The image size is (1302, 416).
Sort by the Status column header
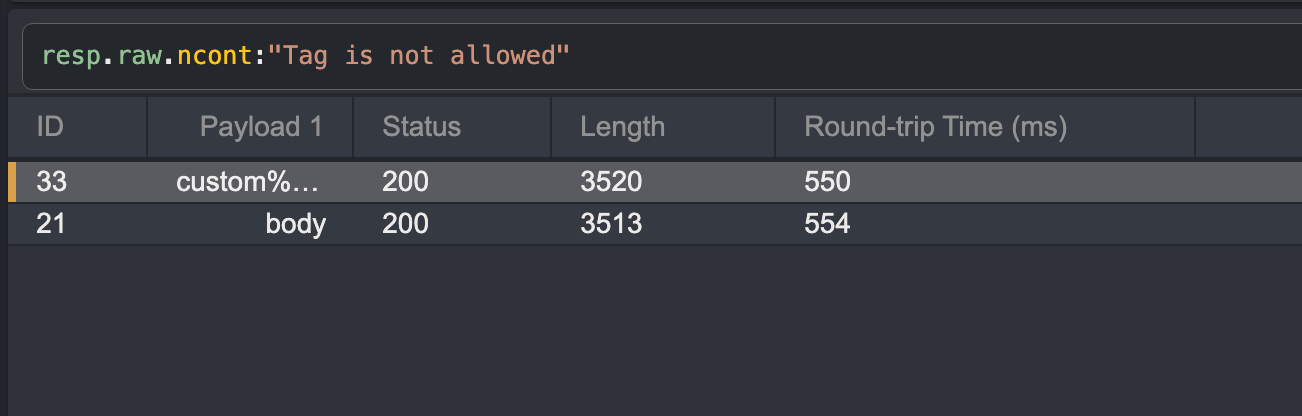click(421, 127)
